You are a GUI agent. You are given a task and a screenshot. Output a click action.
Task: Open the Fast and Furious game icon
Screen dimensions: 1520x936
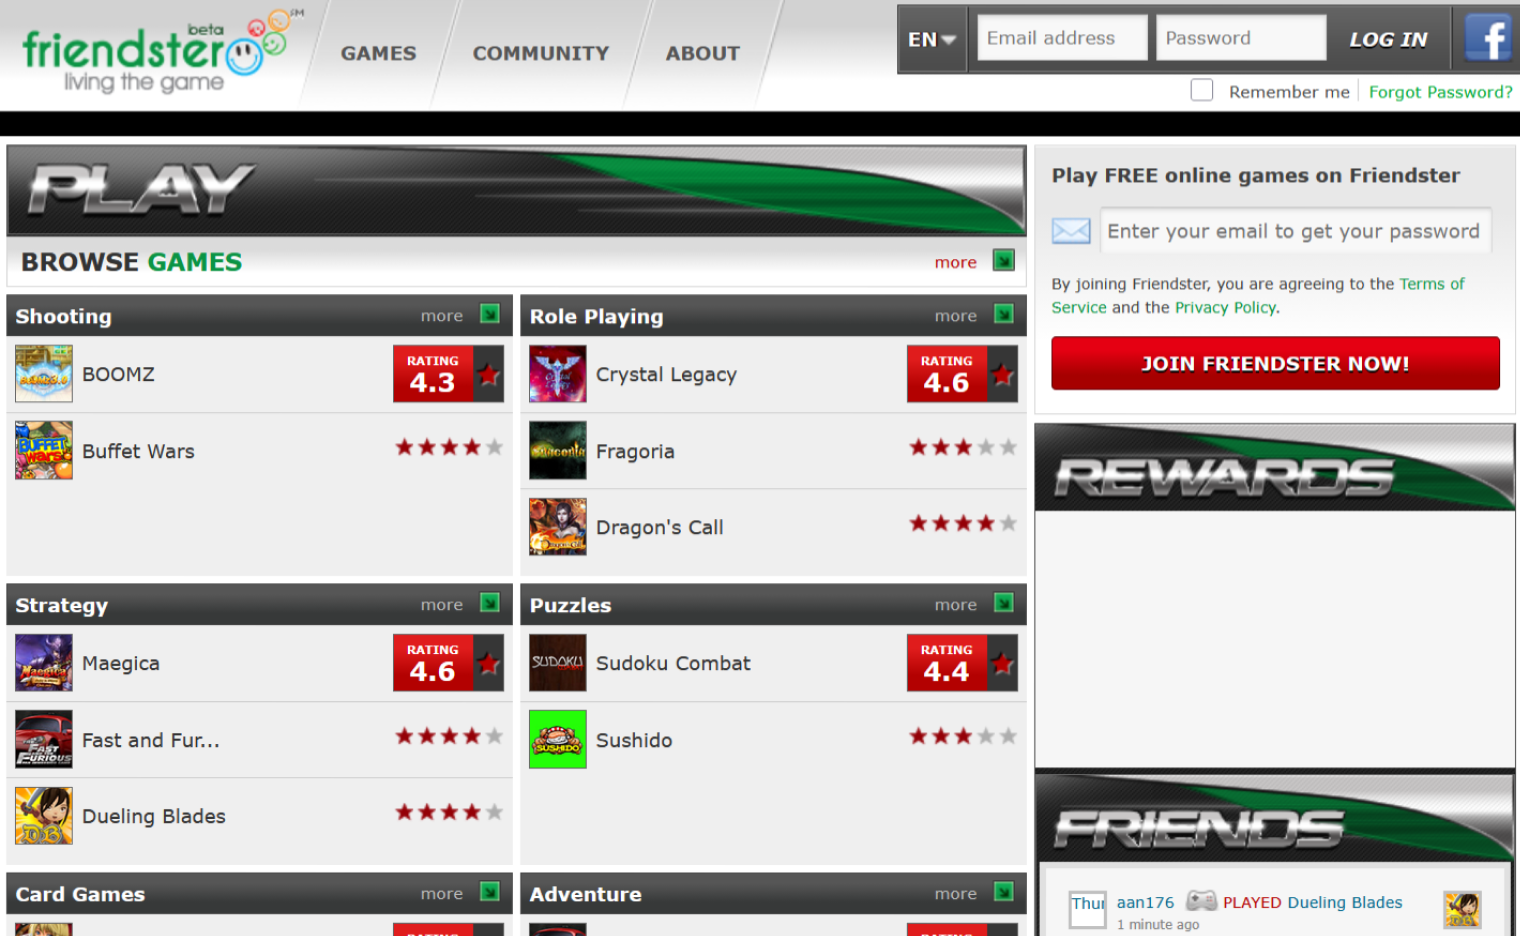pos(44,740)
